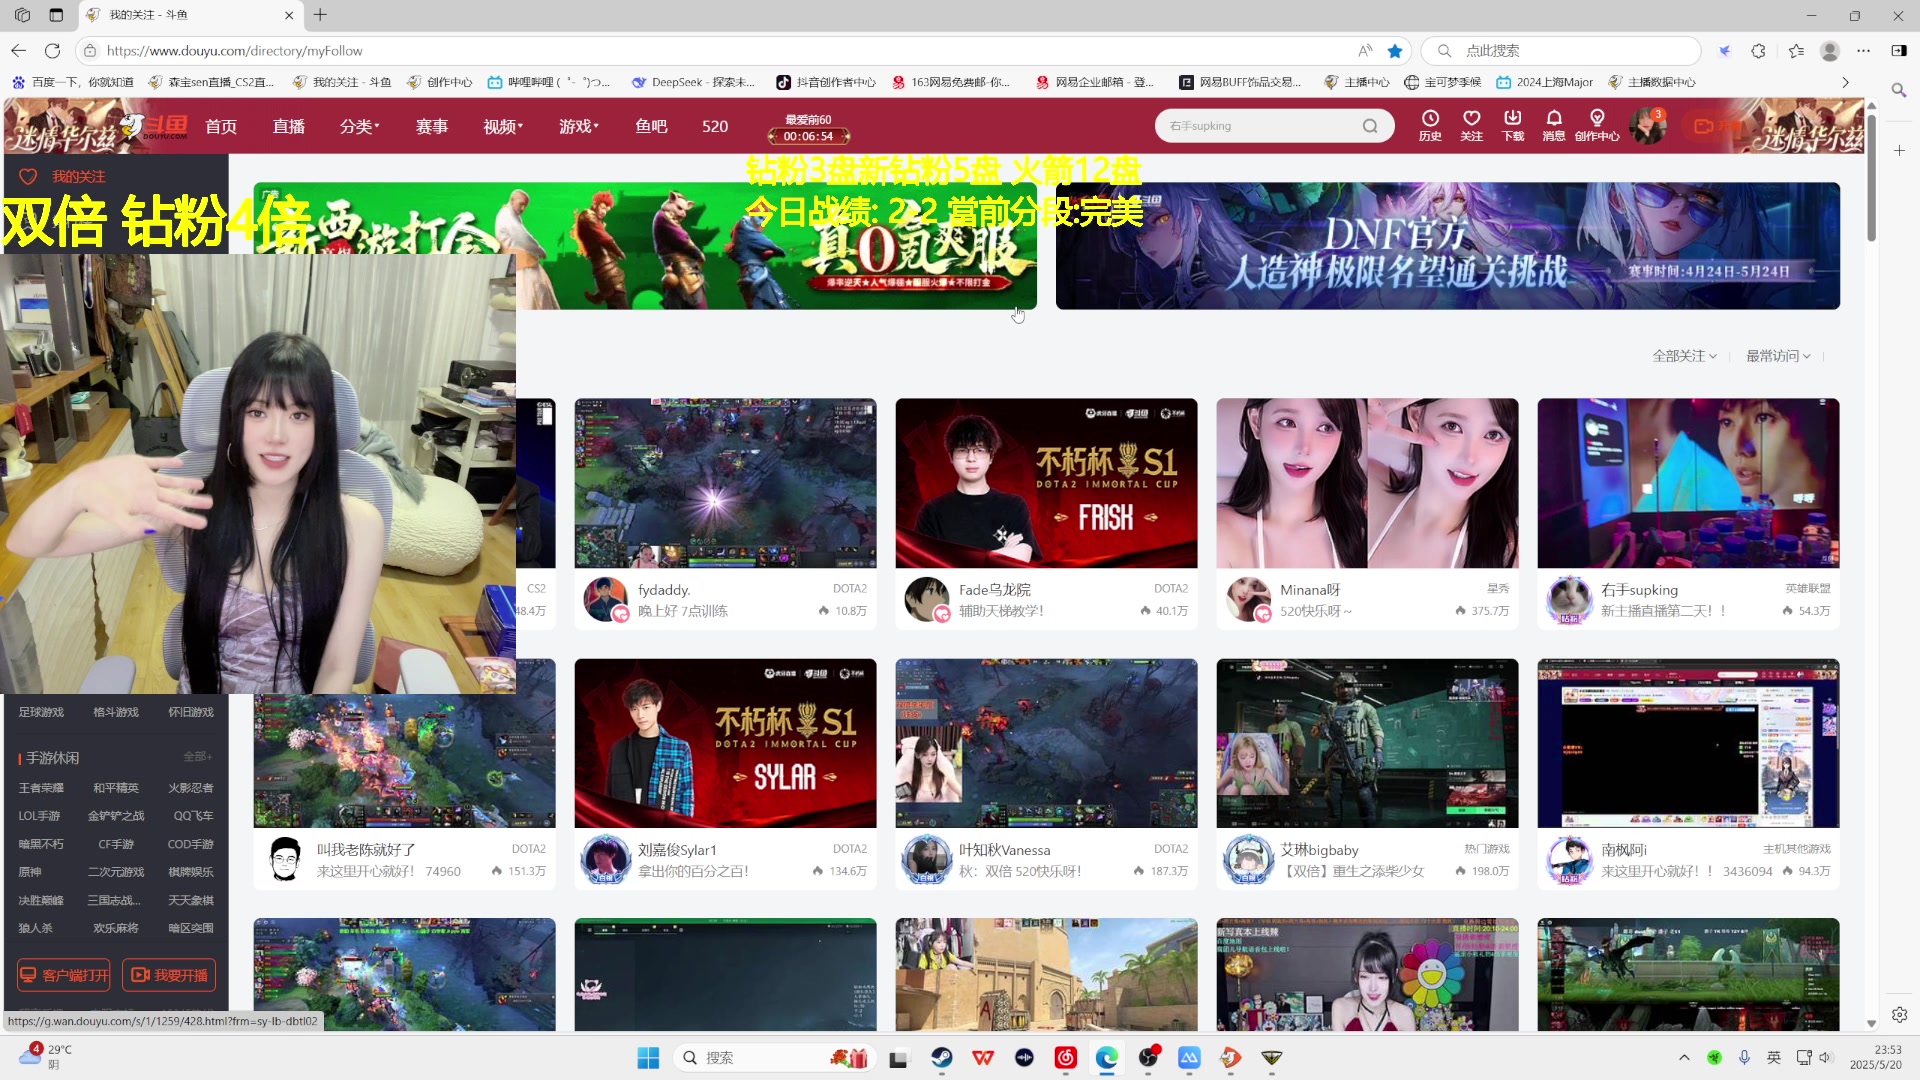Click the search magnifier in Douyu search box
Viewport: 1920px width, 1080px height.
click(x=1370, y=126)
